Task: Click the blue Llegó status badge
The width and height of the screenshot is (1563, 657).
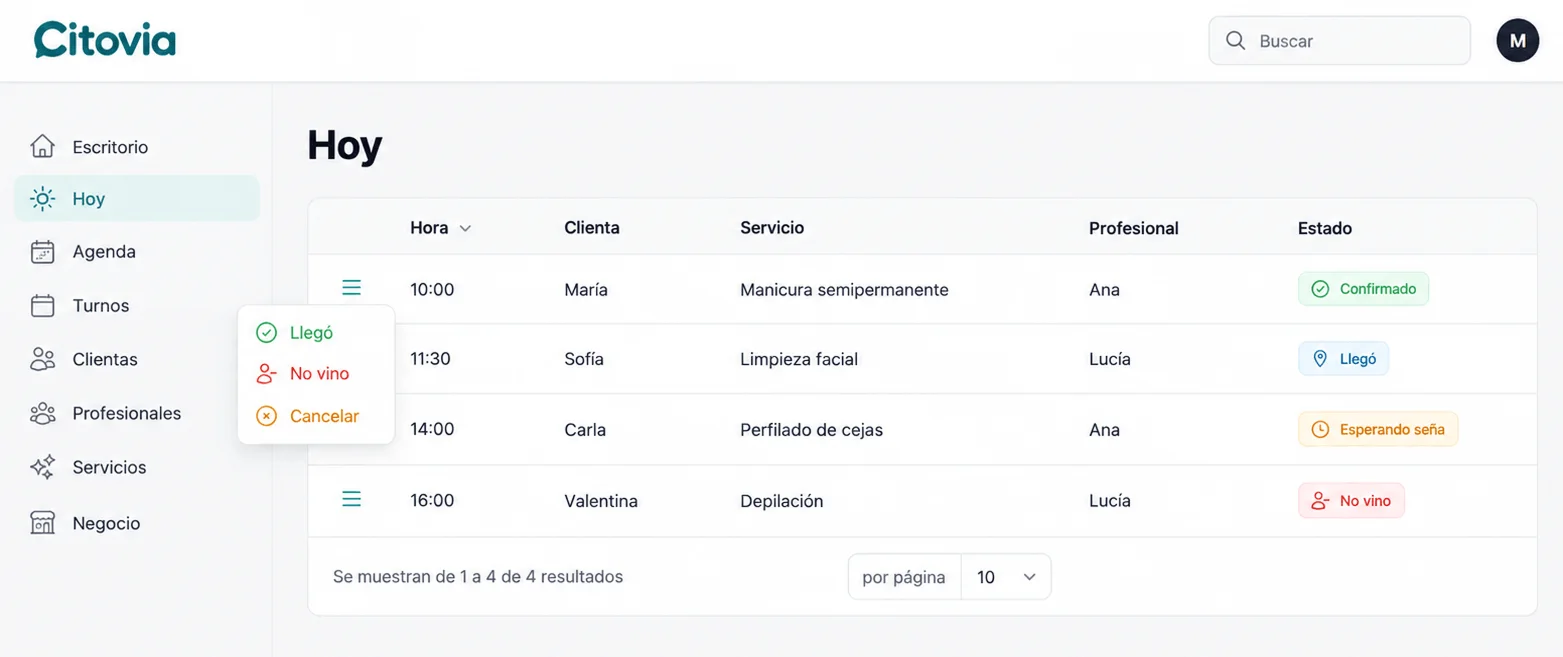Action: [x=1343, y=359]
